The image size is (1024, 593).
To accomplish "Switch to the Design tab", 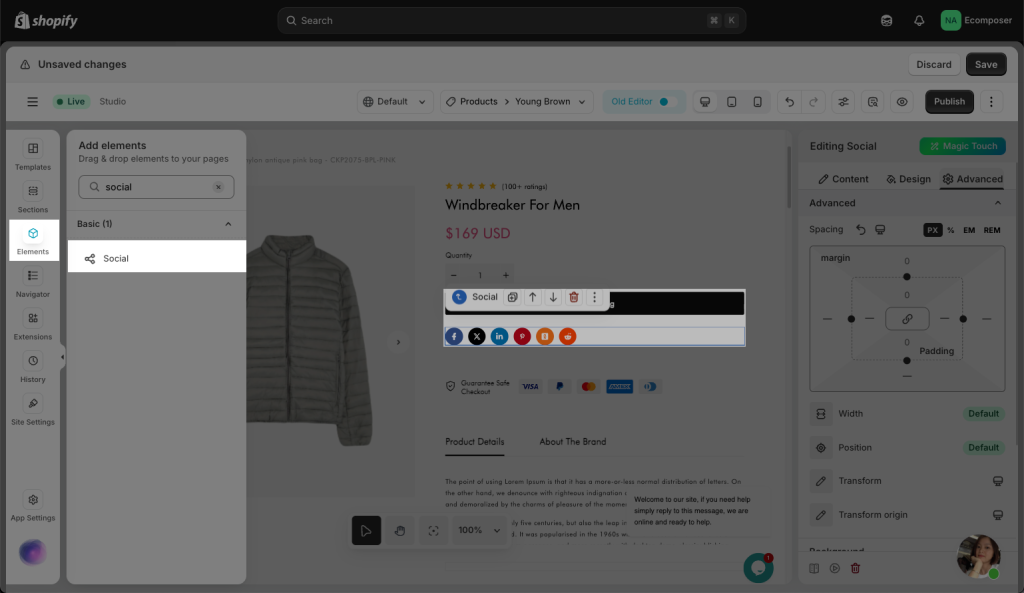I will point(908,179).
